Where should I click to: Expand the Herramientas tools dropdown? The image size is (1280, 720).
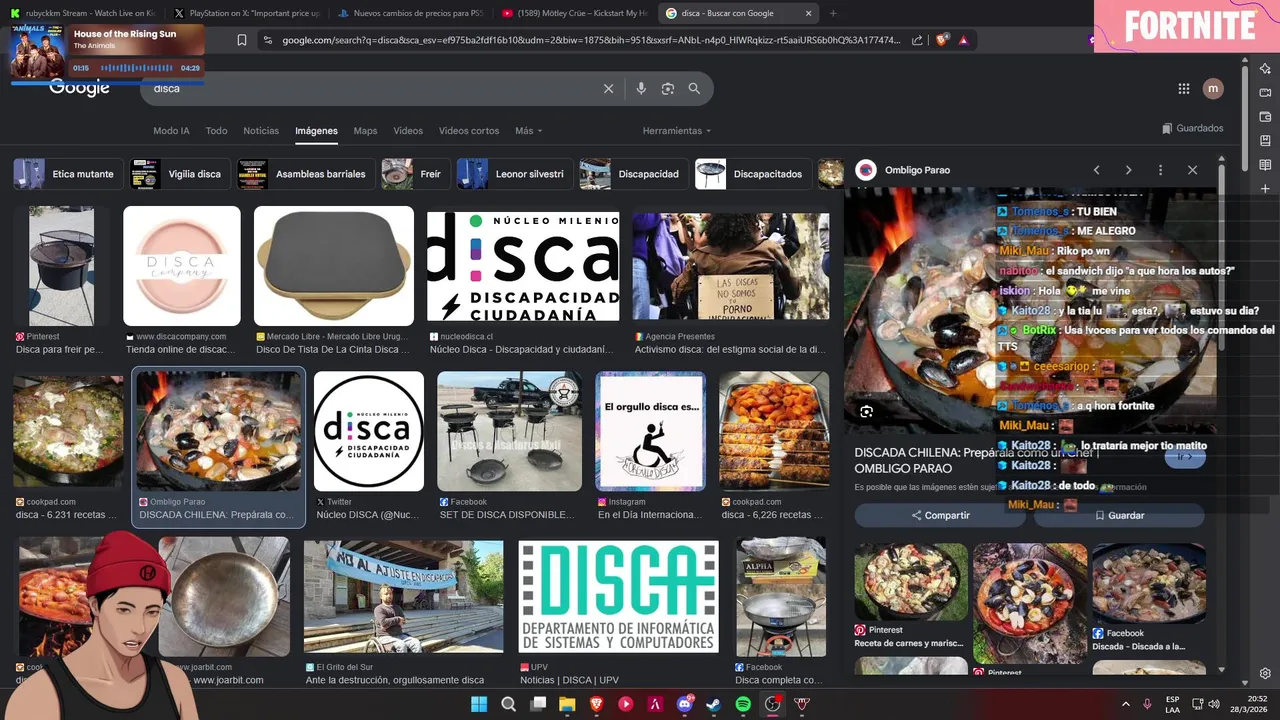click(677, 131)
